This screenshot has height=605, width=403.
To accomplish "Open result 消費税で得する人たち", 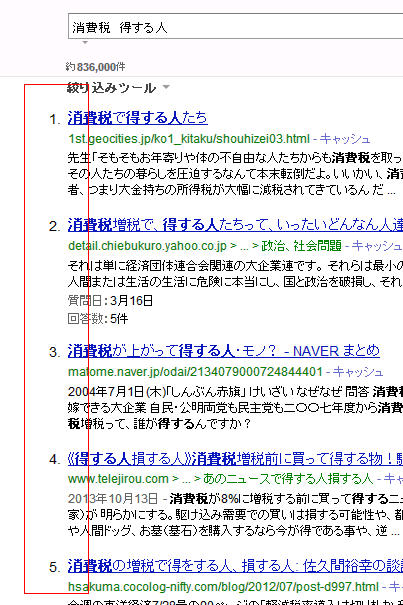I will point(137,118).
